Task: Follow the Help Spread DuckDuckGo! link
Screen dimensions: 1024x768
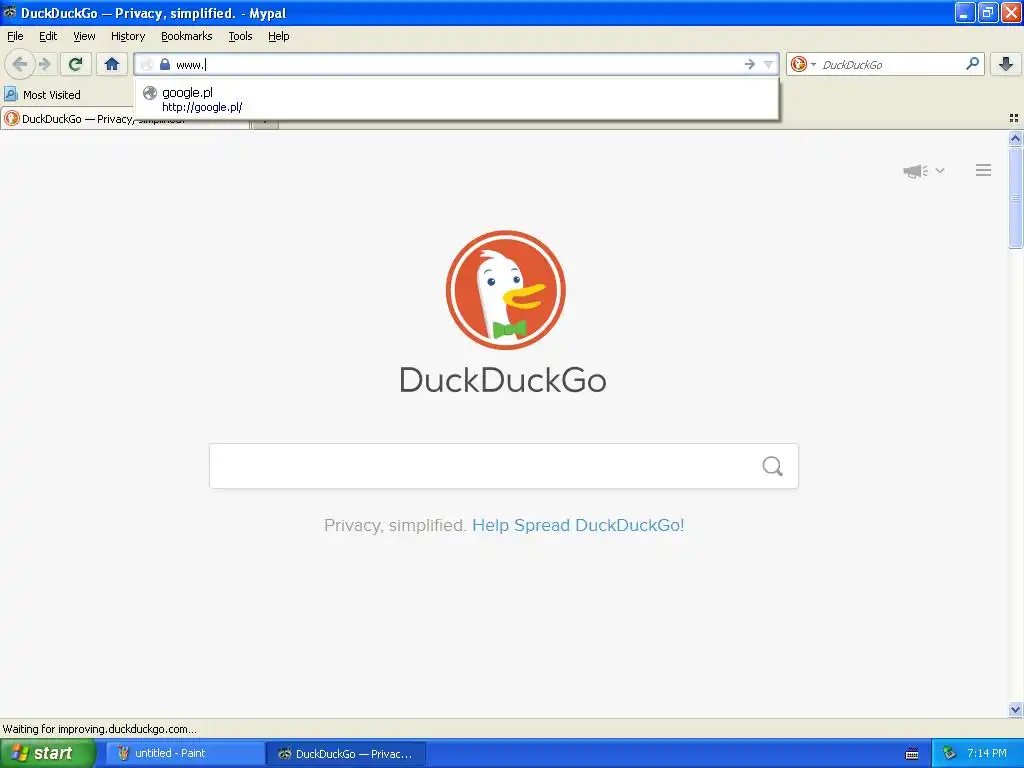Action: (578, 525)
